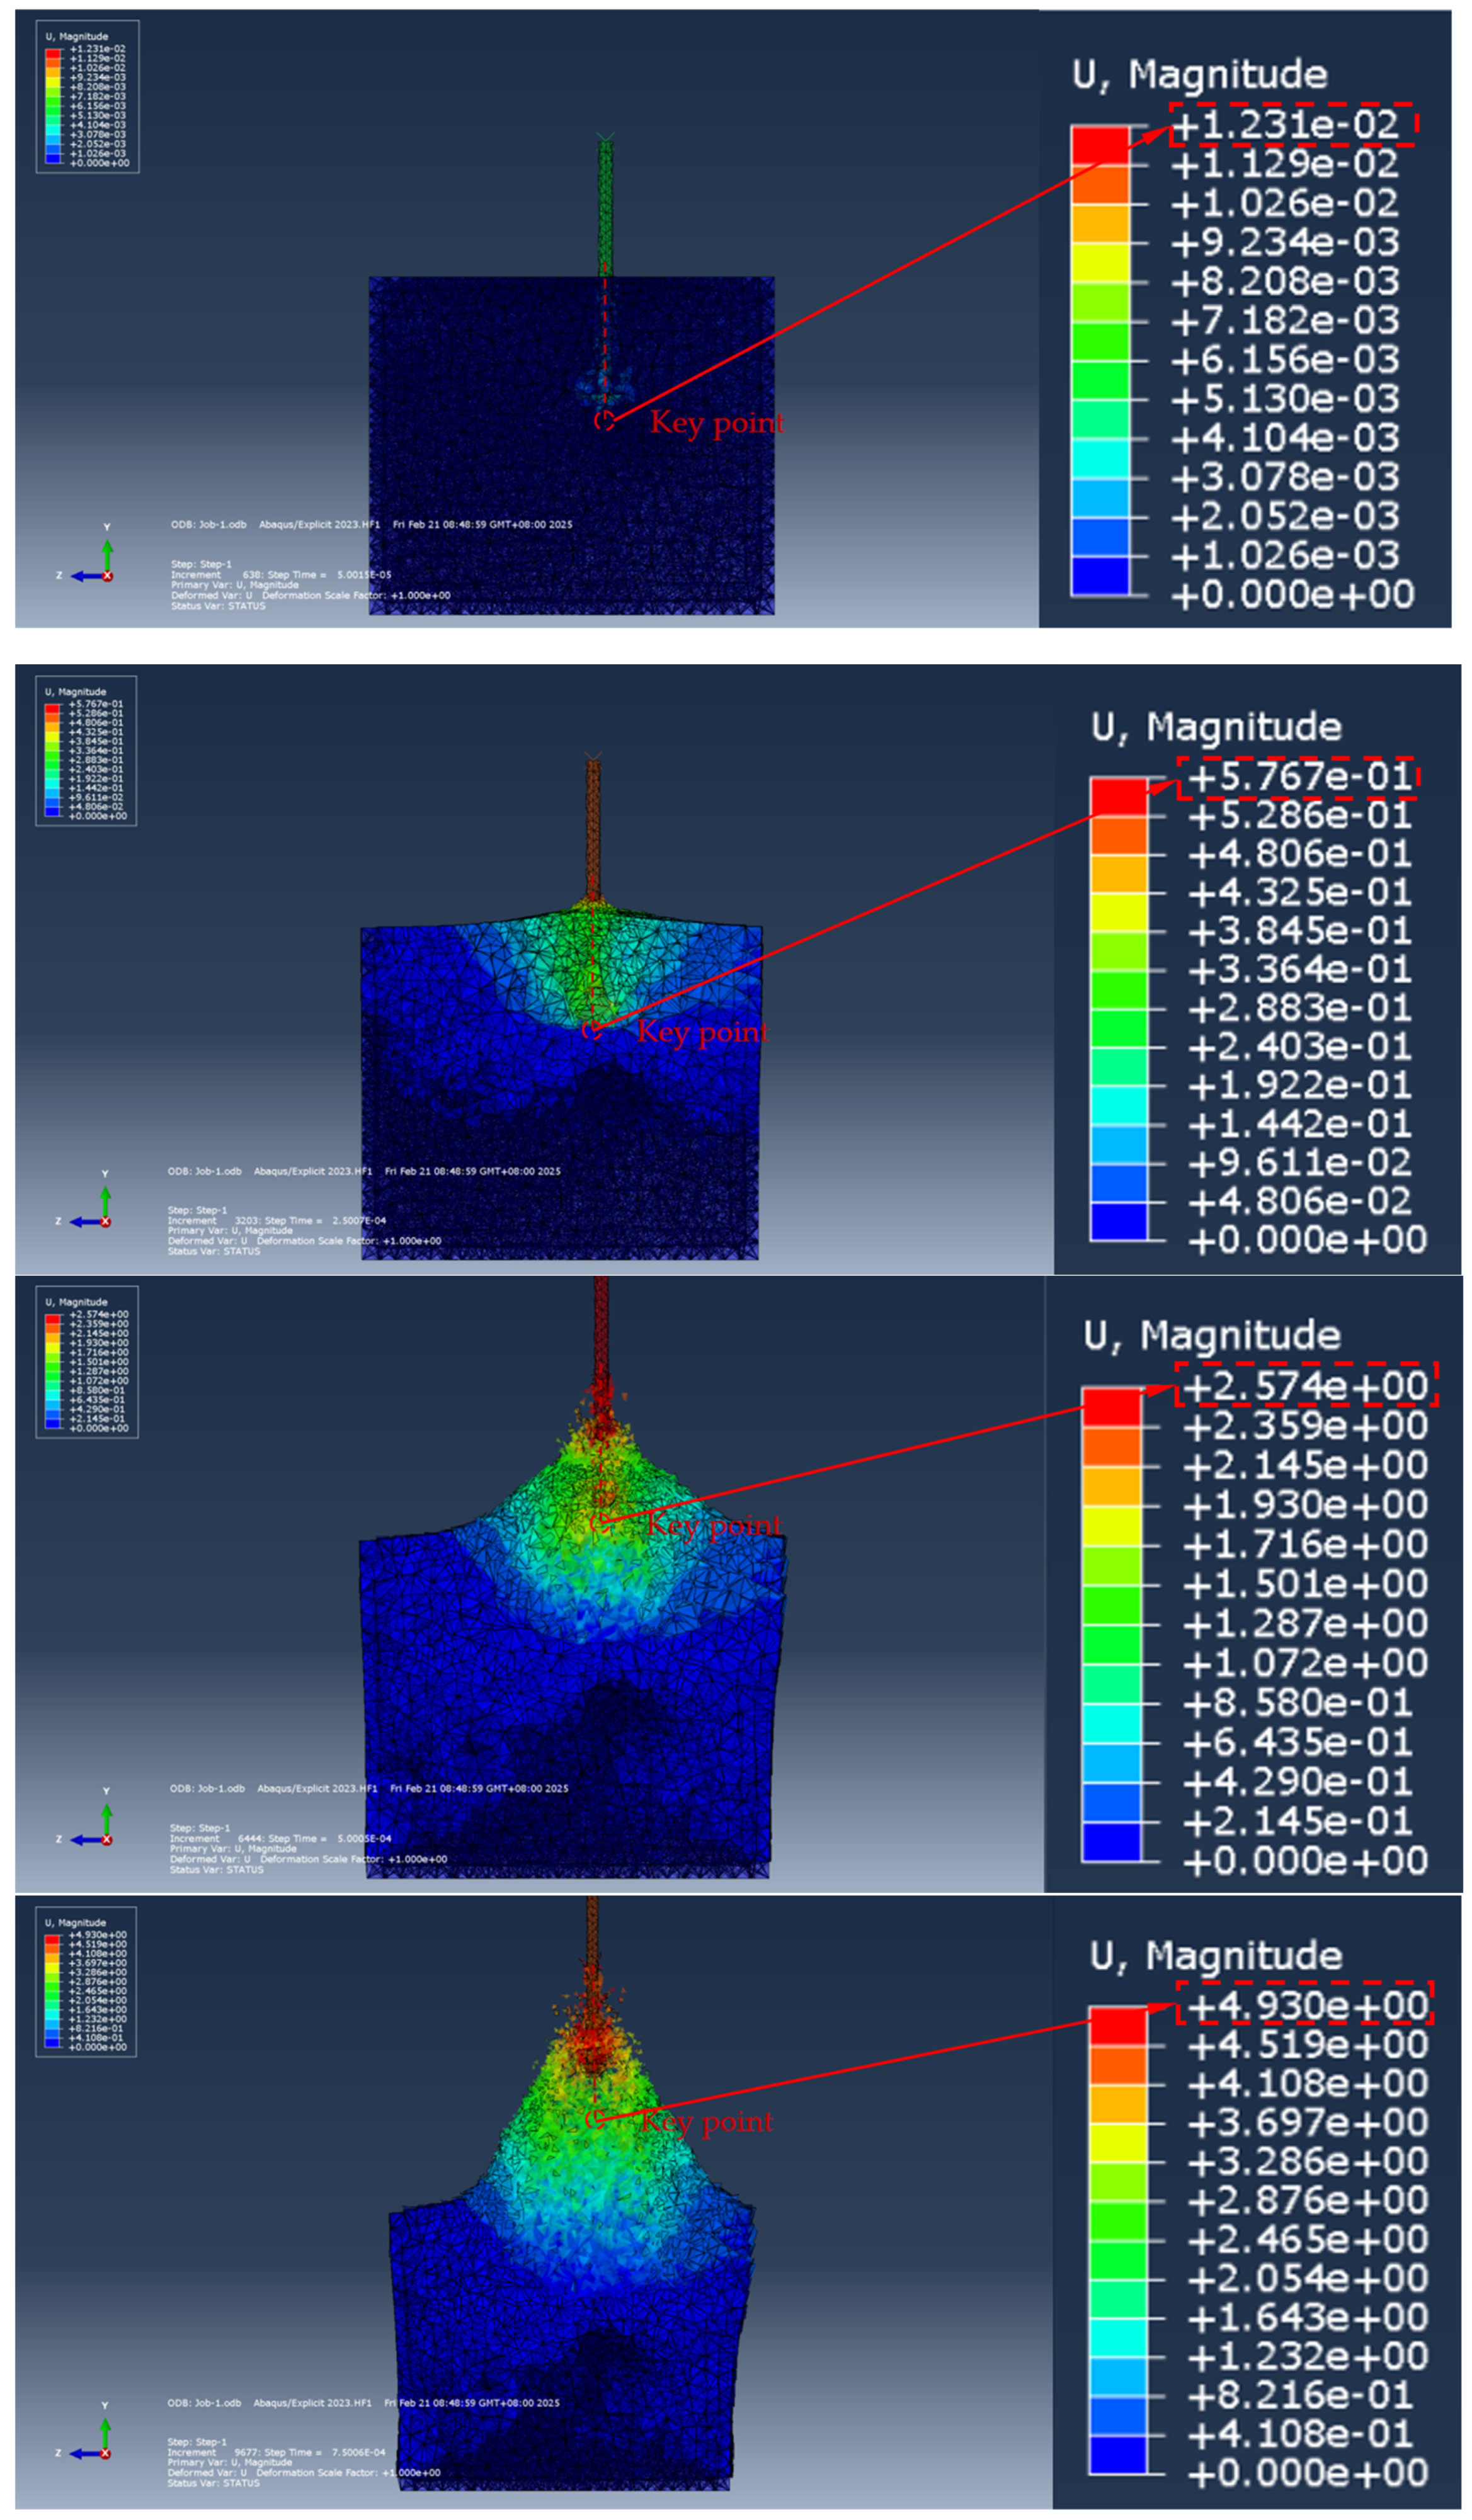Click the small legend topped by +4.930e+00
Screen dimensions: 1472x2520
[86, 1982]
